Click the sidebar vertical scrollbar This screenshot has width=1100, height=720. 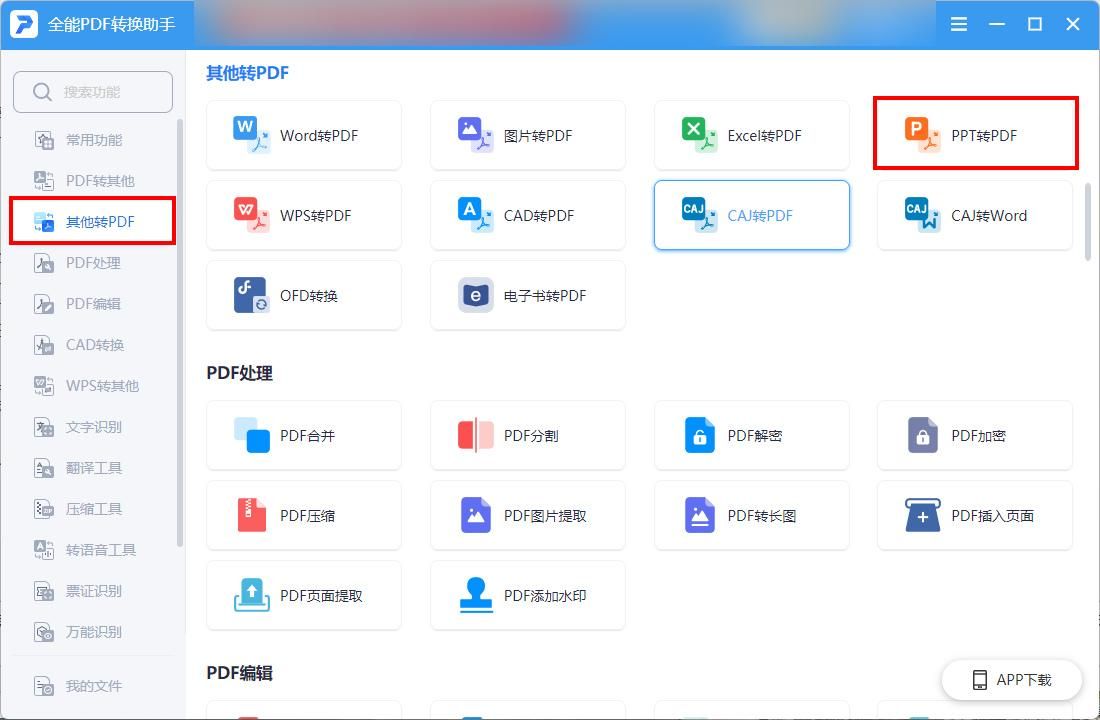[x=180, y=333]
